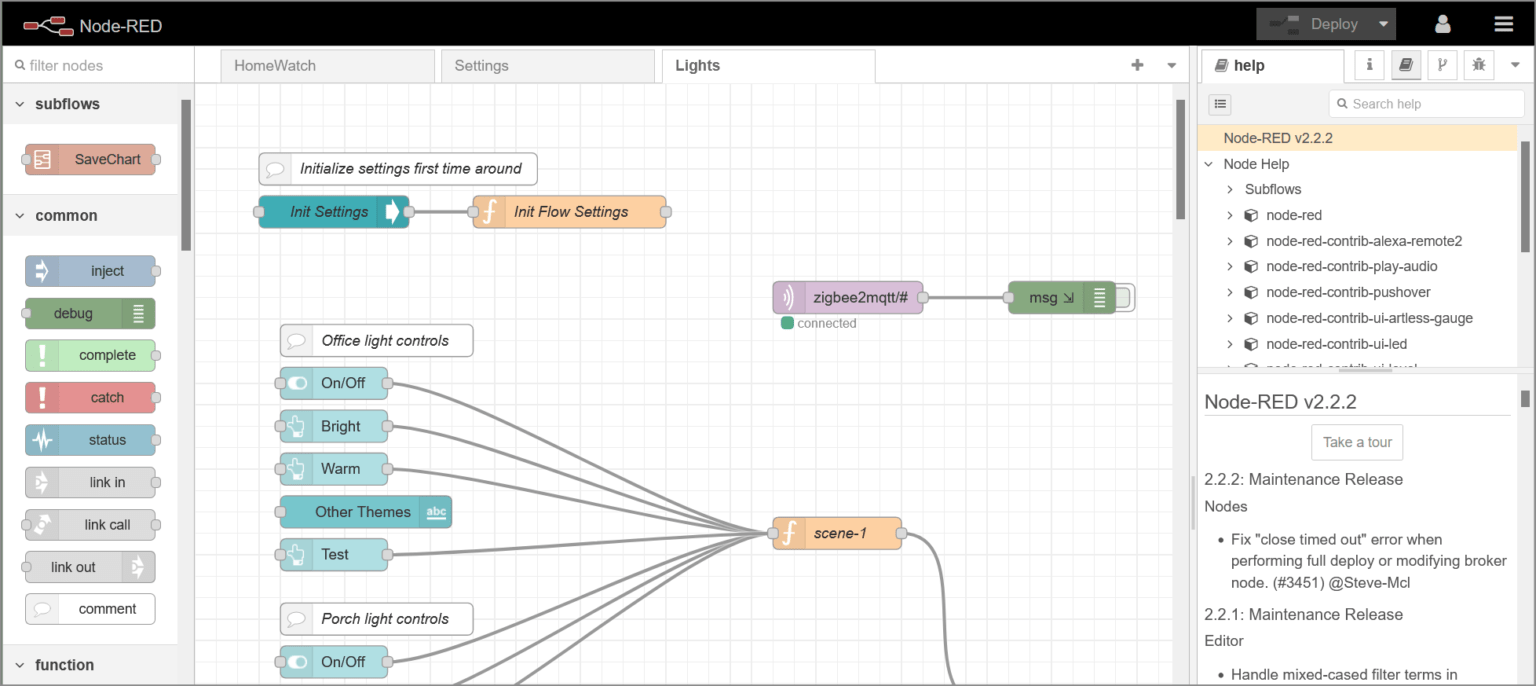
Task: Click the add new flow plus icon
Action: [1137, 65]
